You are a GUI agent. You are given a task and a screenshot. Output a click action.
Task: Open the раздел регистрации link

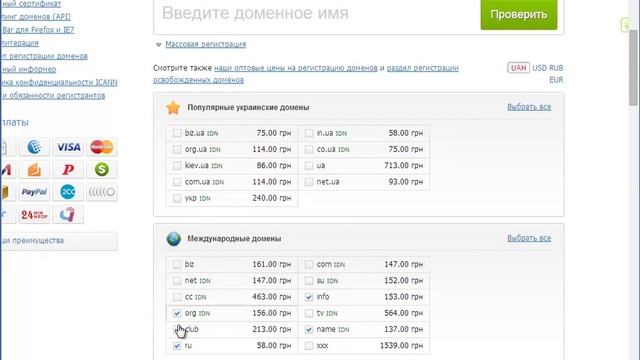pyautogui.click(x=422, y=68)
